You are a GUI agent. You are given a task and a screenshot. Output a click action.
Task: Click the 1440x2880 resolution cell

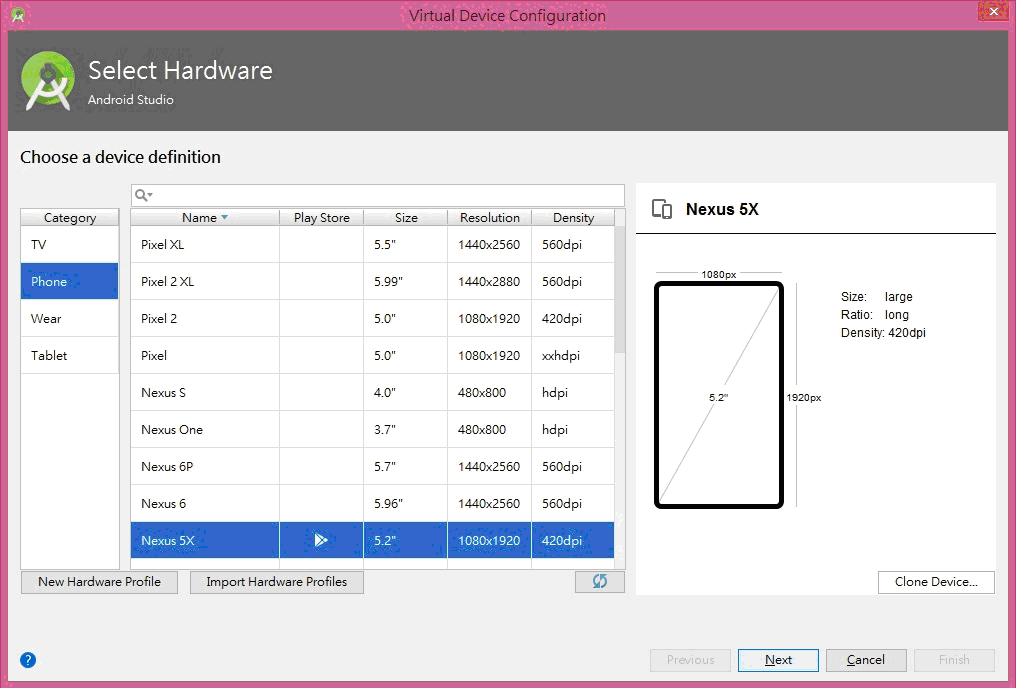pyautogui.click(x=489, y=281)
